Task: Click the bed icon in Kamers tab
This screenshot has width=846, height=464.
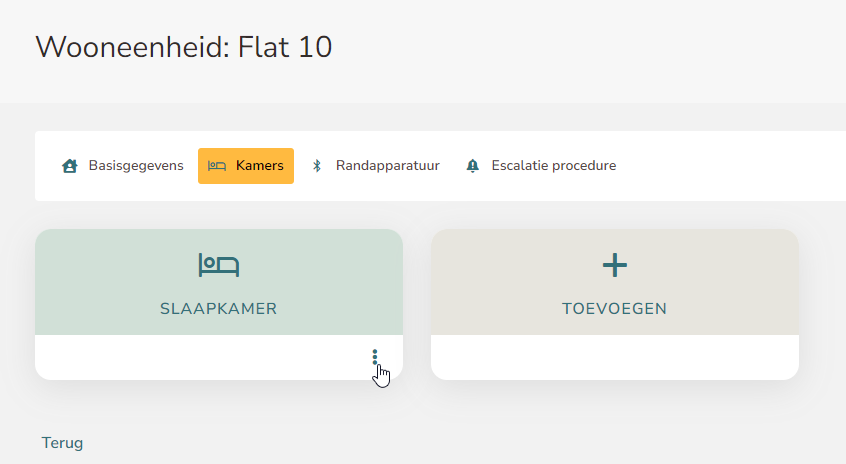Action: point(217,166)
